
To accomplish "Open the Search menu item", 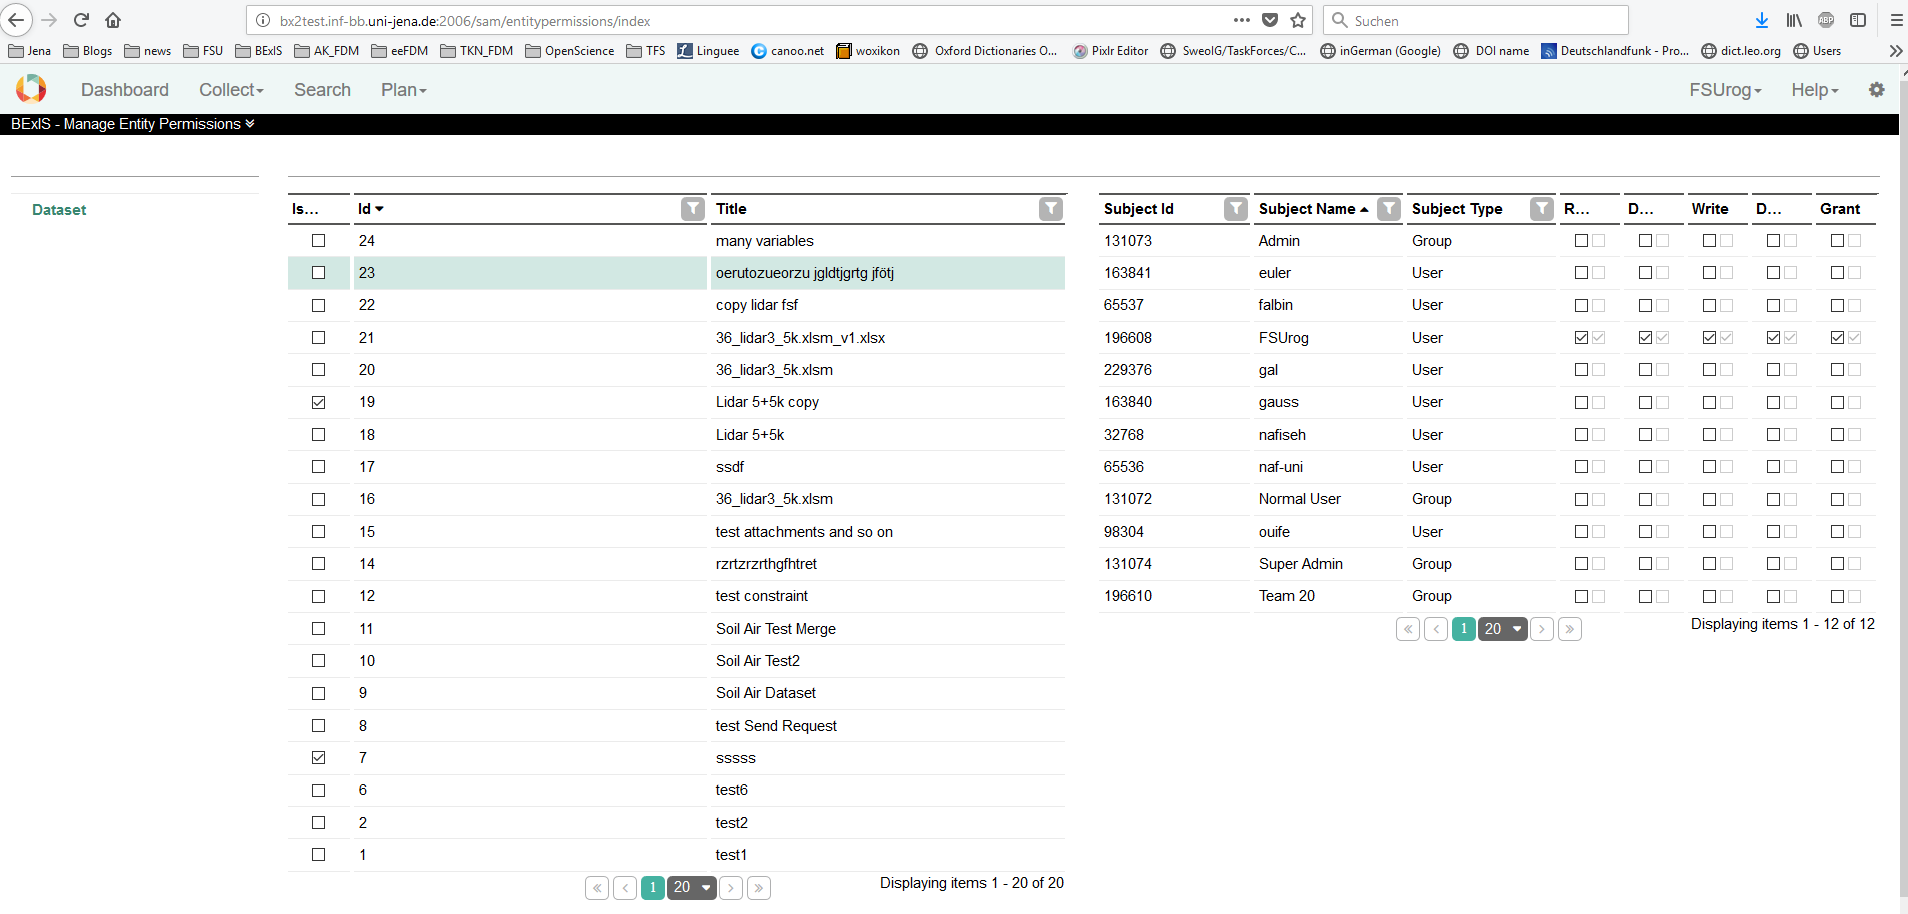I will [322, 90].
